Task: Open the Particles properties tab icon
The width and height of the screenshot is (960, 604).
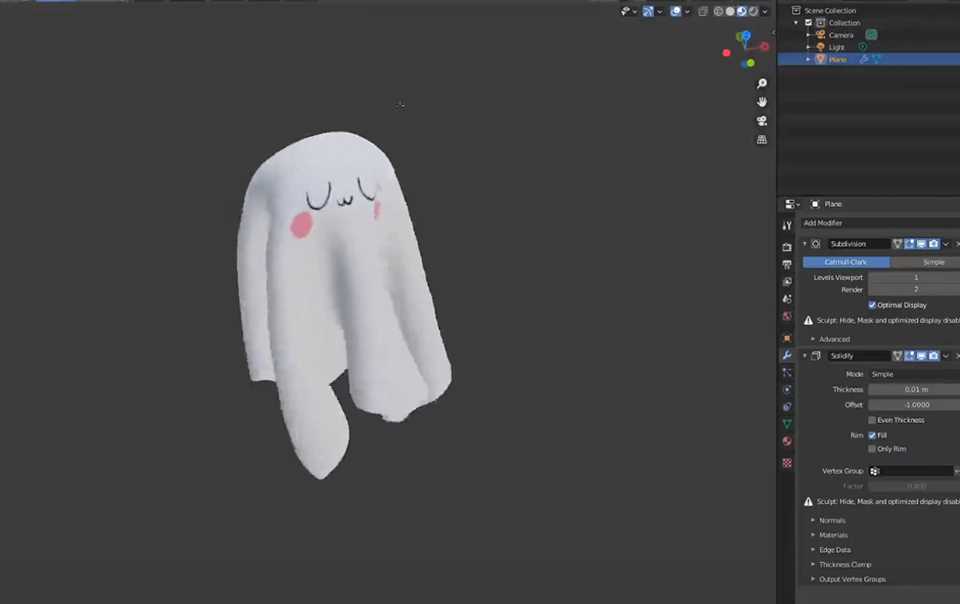Action: (x=787, y=372)
